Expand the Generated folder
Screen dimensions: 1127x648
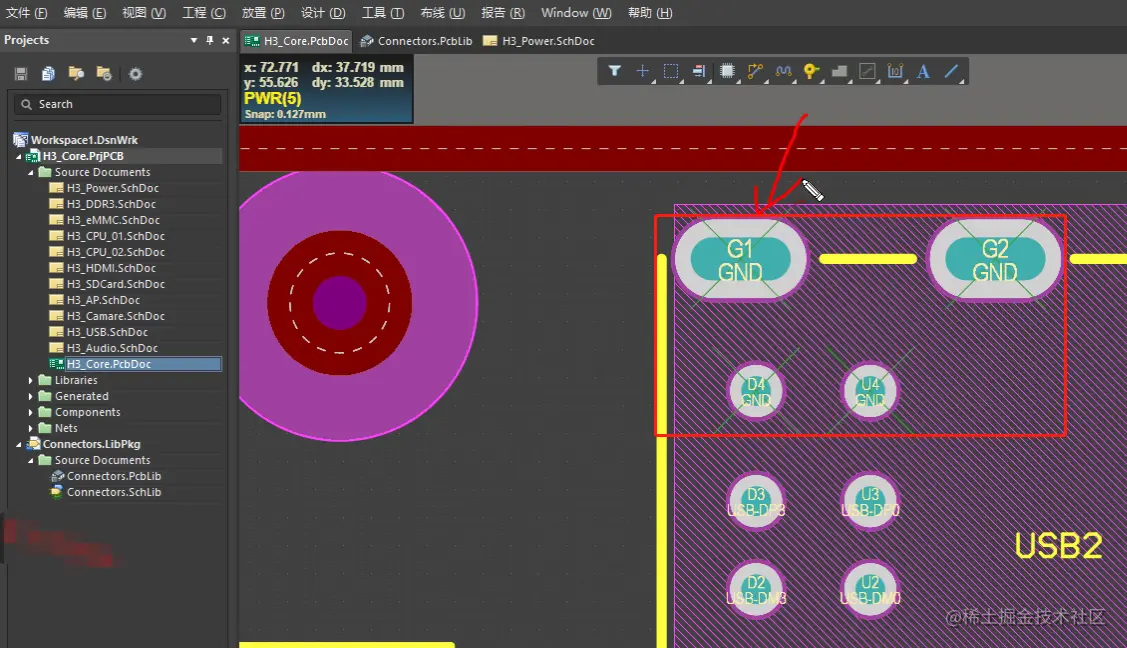[x=31, y=396]
